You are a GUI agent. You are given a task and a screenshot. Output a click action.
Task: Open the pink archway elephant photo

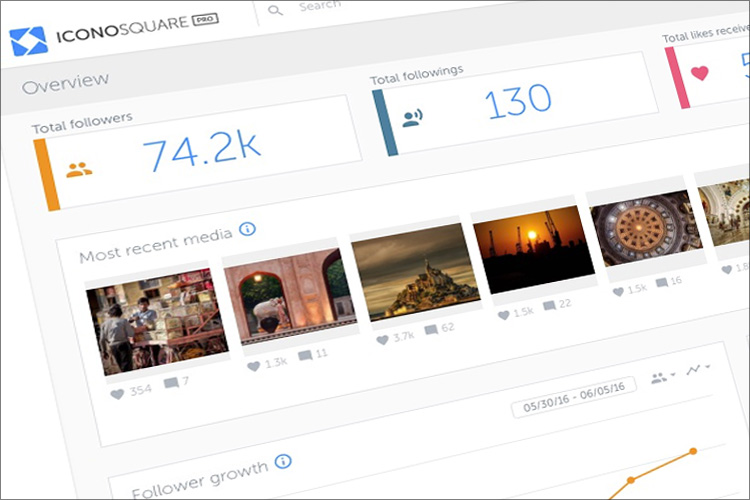[290, 295]
